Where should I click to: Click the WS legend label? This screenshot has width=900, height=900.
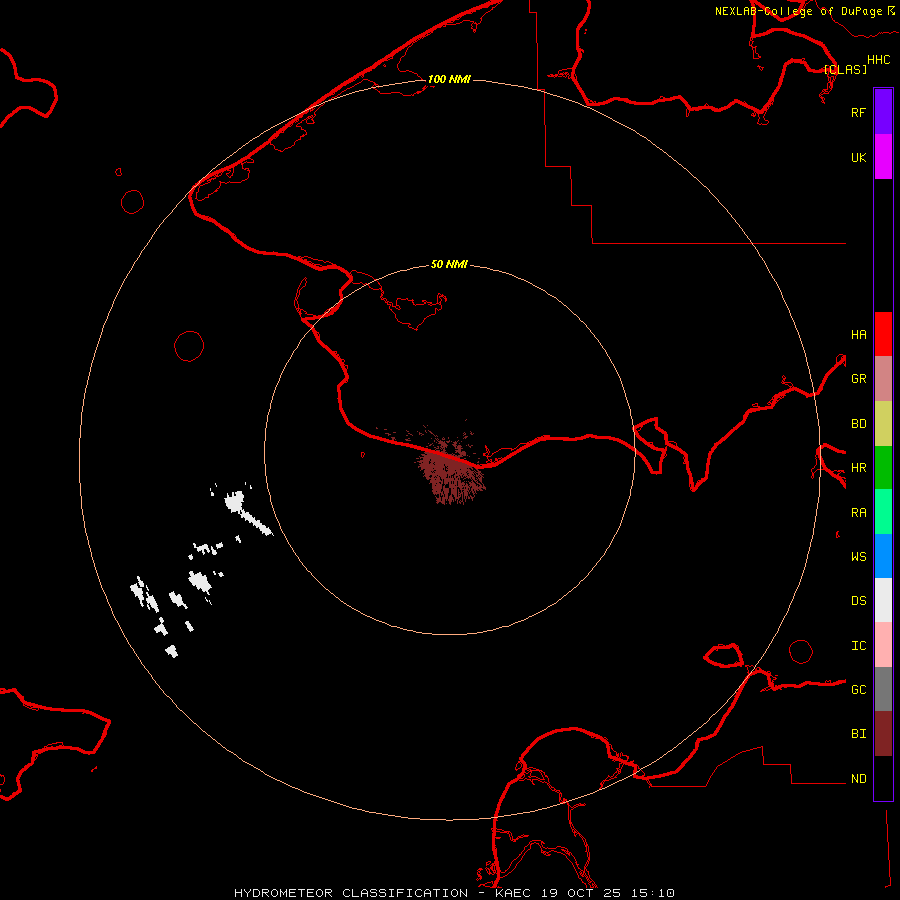click(x=858, y=557)
